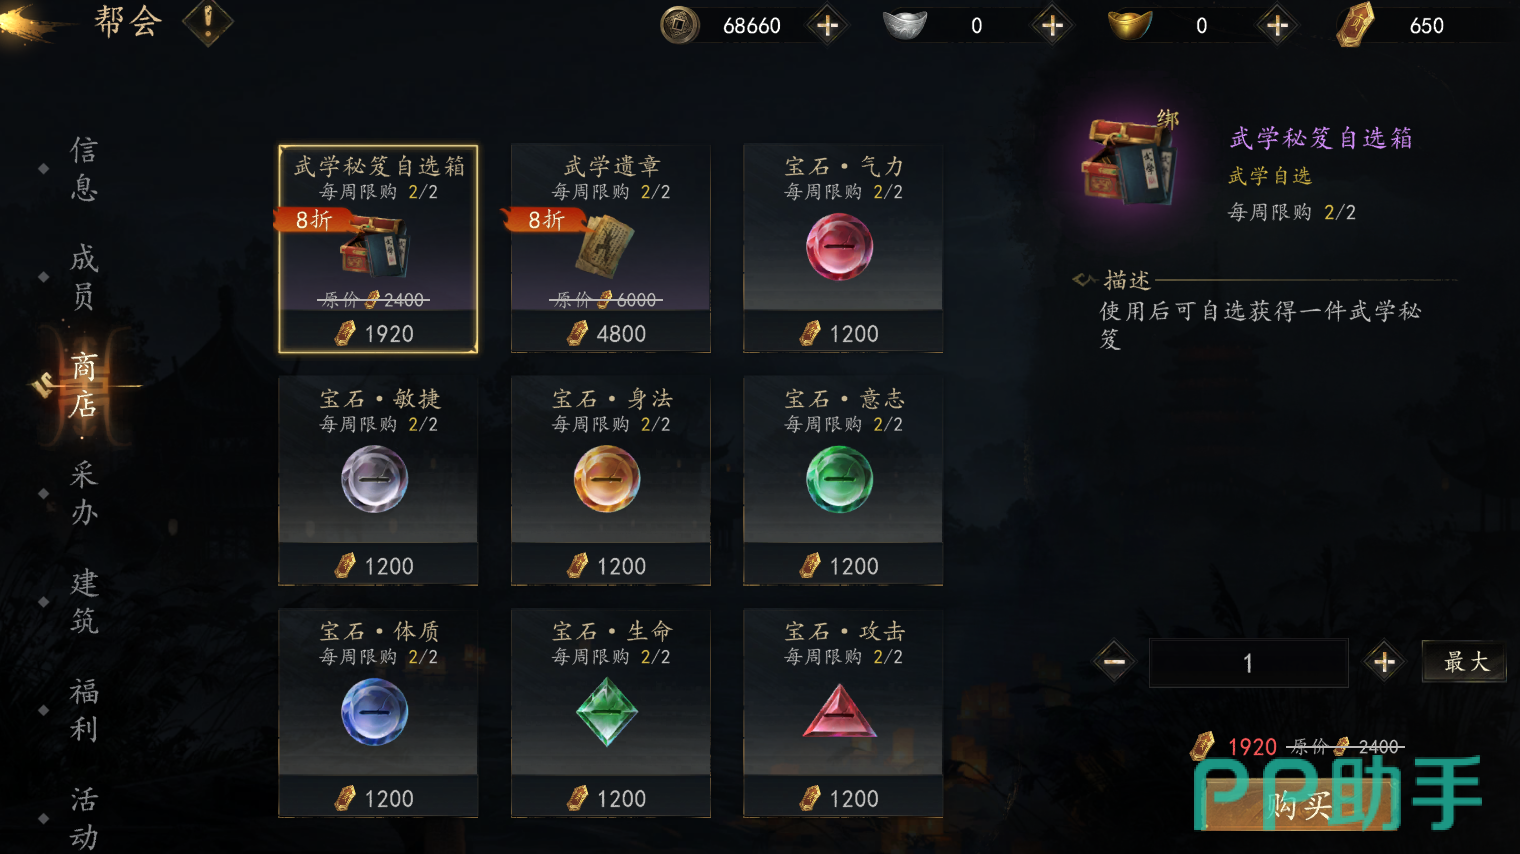
Task: Select the red triangle 宝石·攻击 gem
Action: click(x=843, y=713)
